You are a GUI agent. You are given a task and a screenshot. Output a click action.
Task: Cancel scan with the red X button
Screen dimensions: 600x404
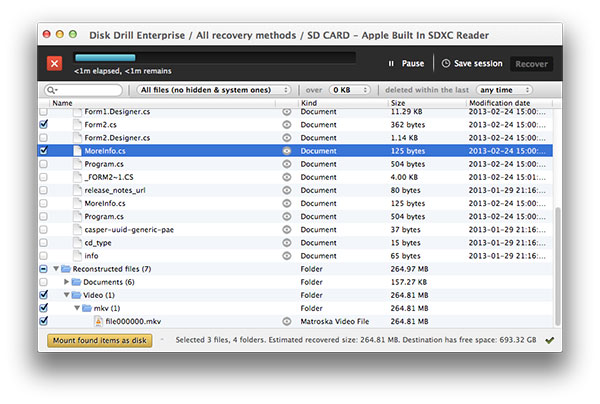tap(54, 64)
